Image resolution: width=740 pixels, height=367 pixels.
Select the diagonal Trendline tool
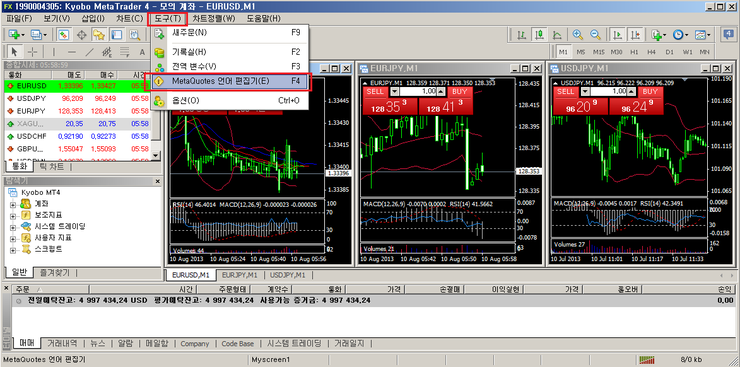point(89,52)
